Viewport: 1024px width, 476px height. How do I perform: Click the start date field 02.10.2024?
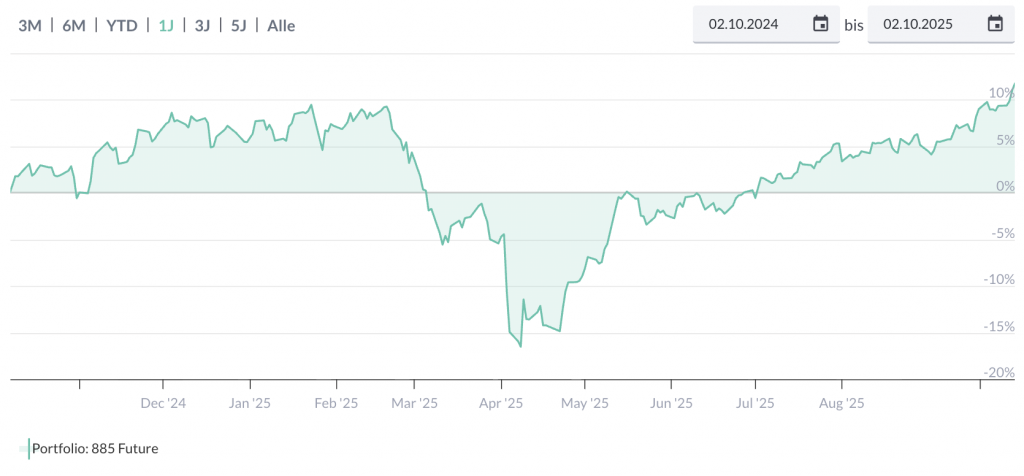pos(743,24)
